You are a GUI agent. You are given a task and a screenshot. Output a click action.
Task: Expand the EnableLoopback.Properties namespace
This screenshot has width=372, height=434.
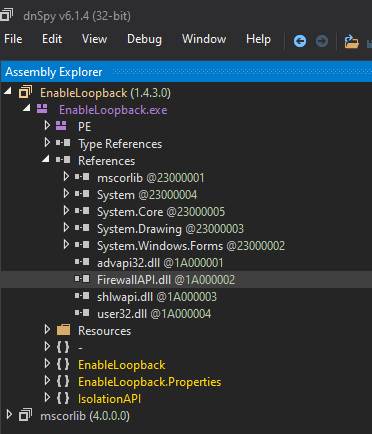pos(47,381)
